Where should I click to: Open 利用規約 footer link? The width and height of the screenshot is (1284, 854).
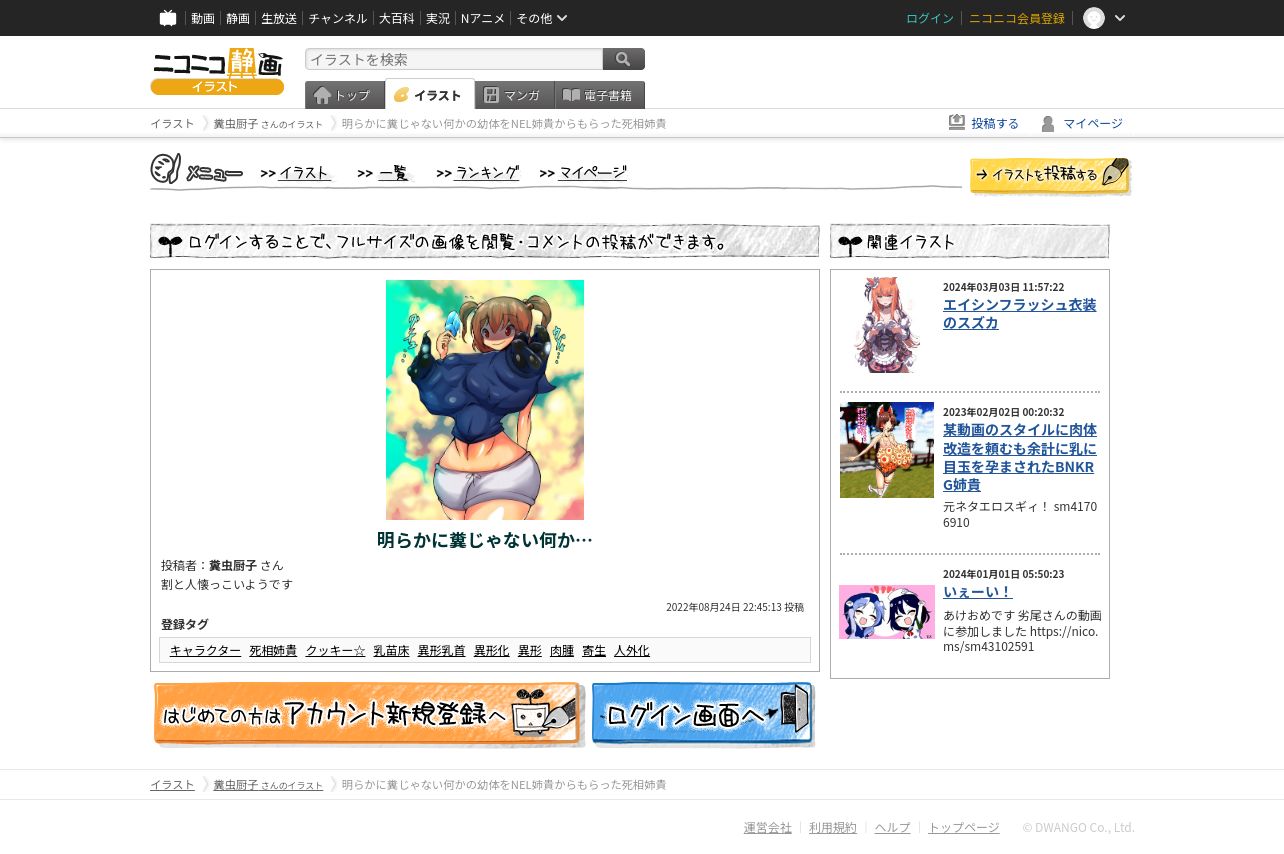tap(833, 827)
